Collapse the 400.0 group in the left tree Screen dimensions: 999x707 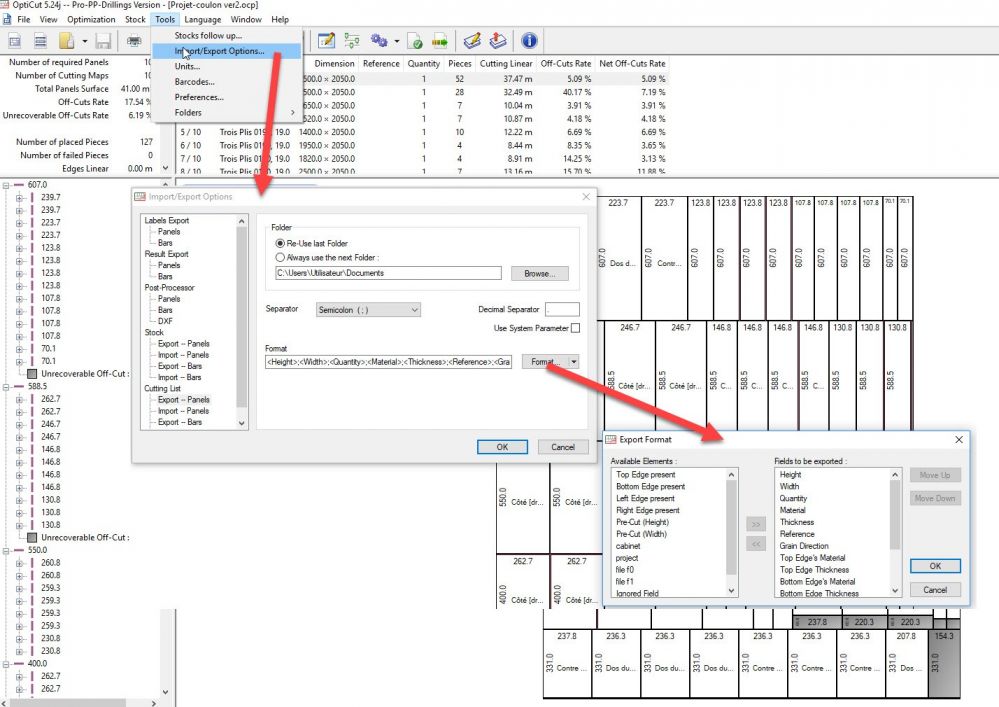[x=6, y=664]
